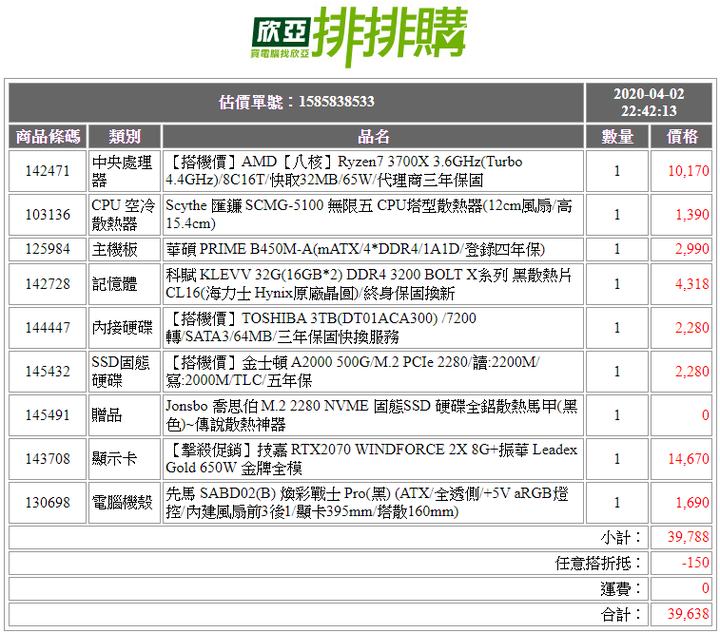Select barcode 125984
Viewport: 720px width, 633px height.
(48, 249)
